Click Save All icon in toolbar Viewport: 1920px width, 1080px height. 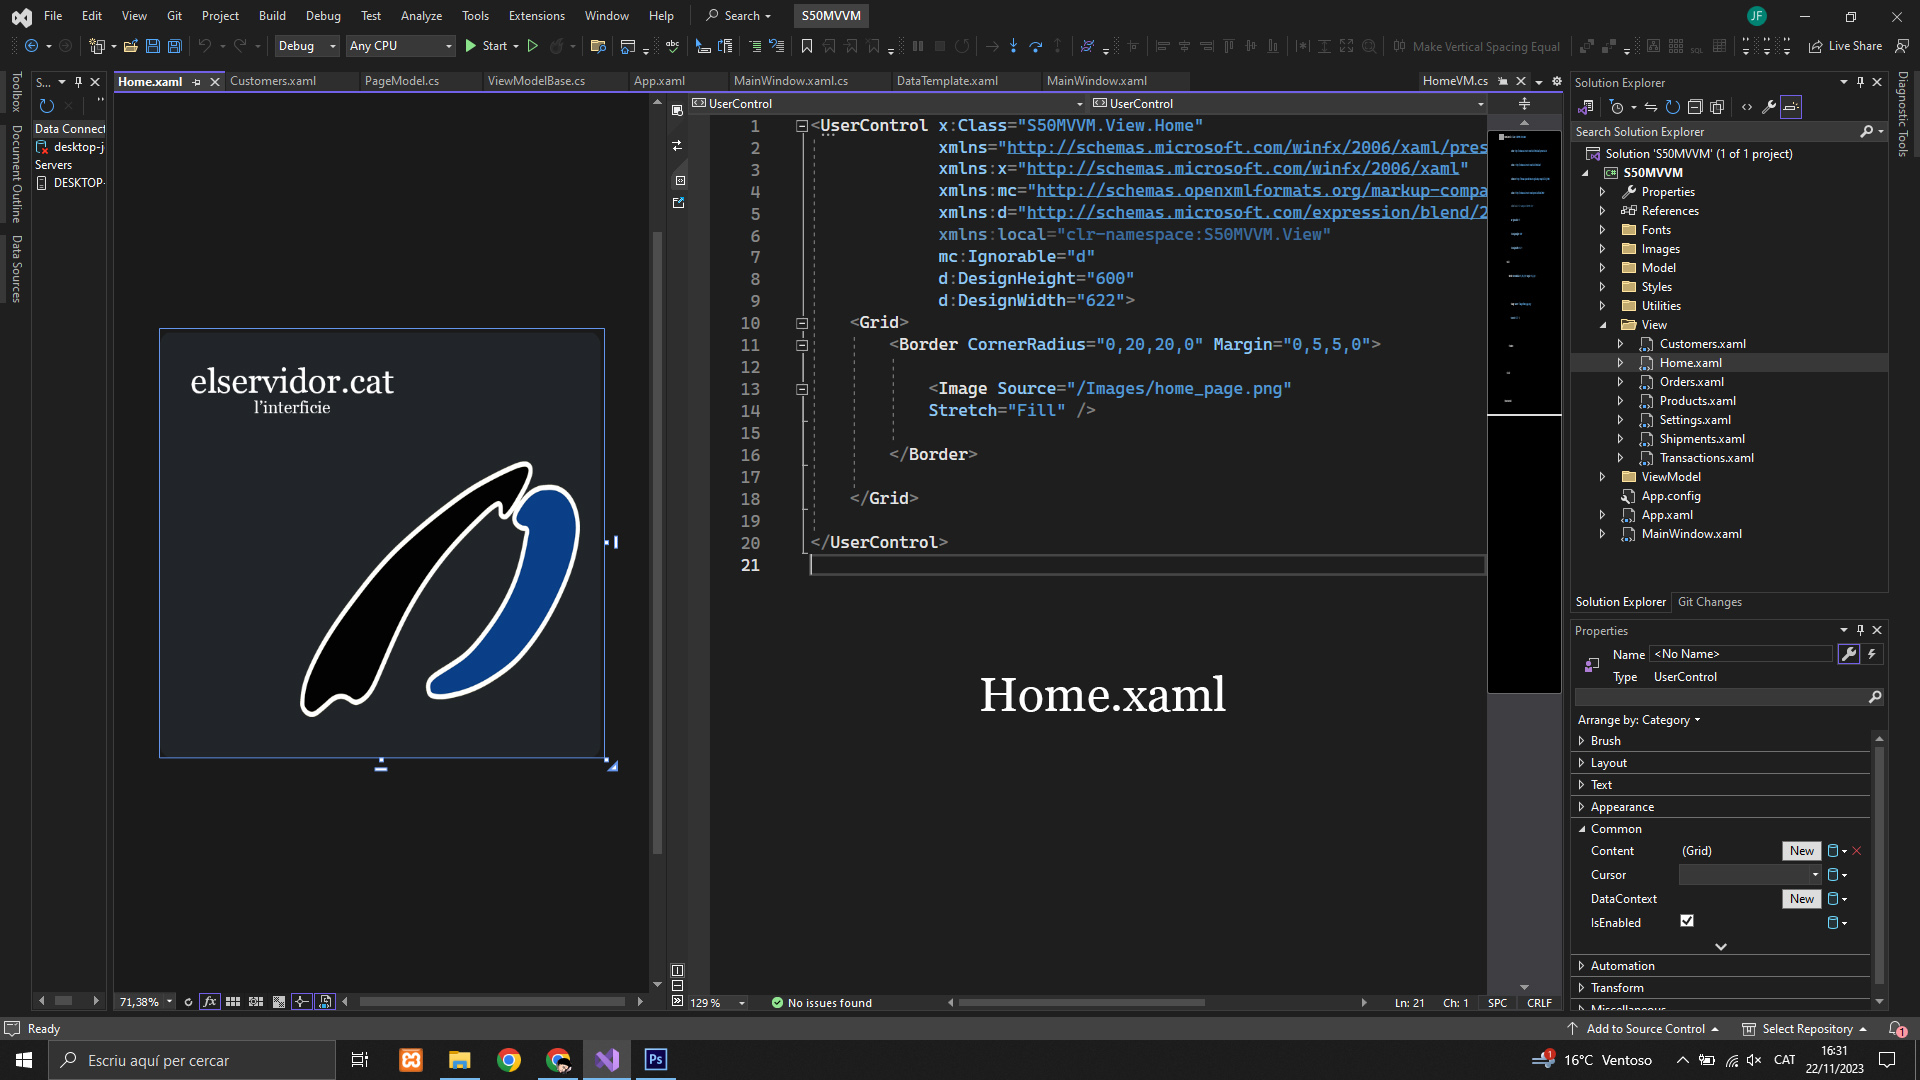pos(175,46)
